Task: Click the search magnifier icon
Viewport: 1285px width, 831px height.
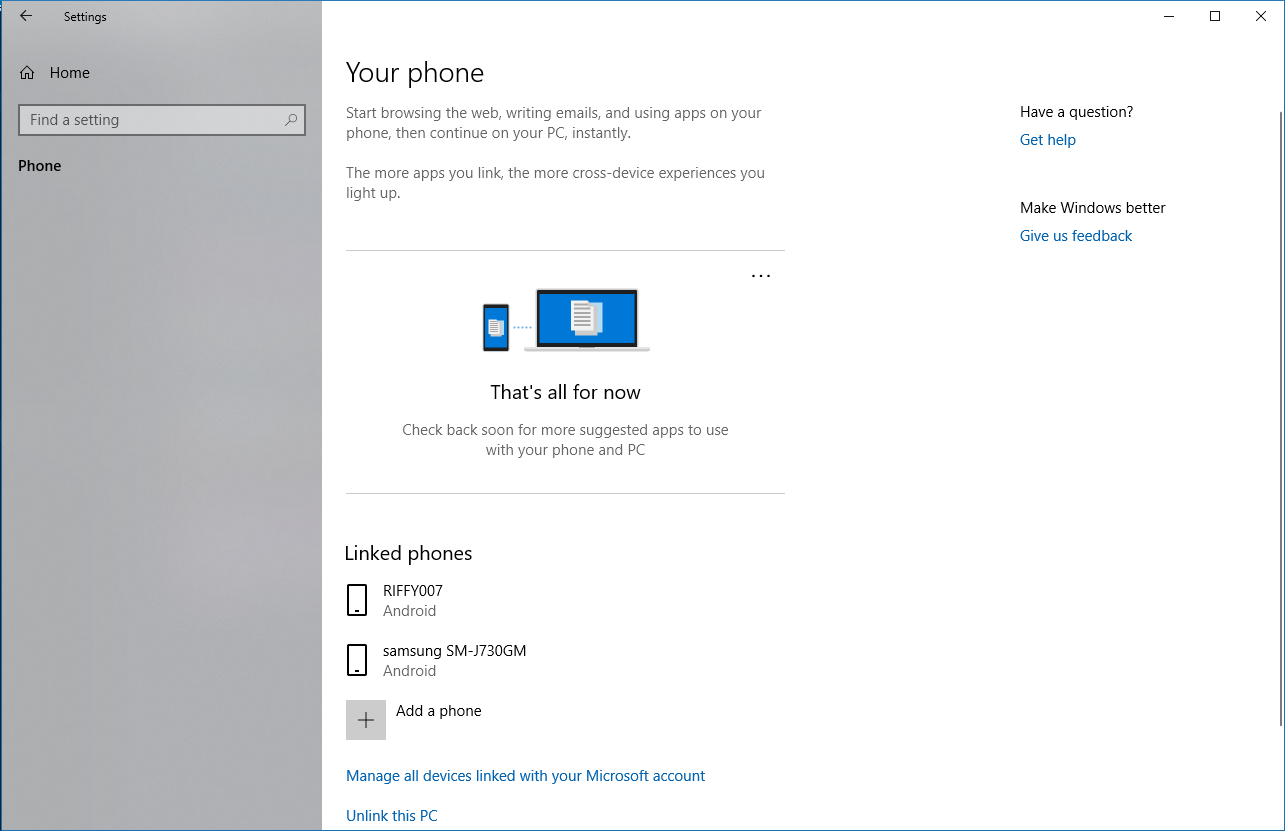Action: point(291,120)
